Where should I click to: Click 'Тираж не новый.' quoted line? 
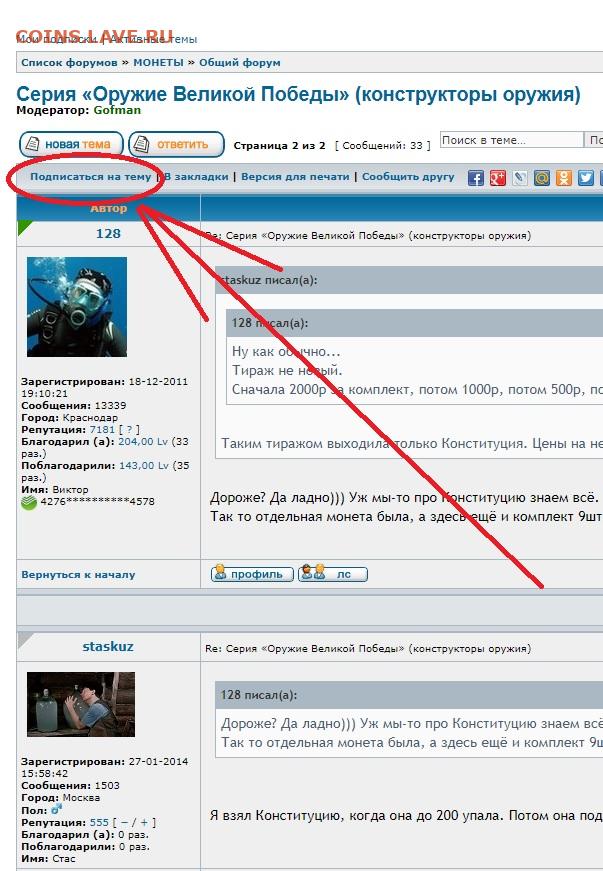287,371
